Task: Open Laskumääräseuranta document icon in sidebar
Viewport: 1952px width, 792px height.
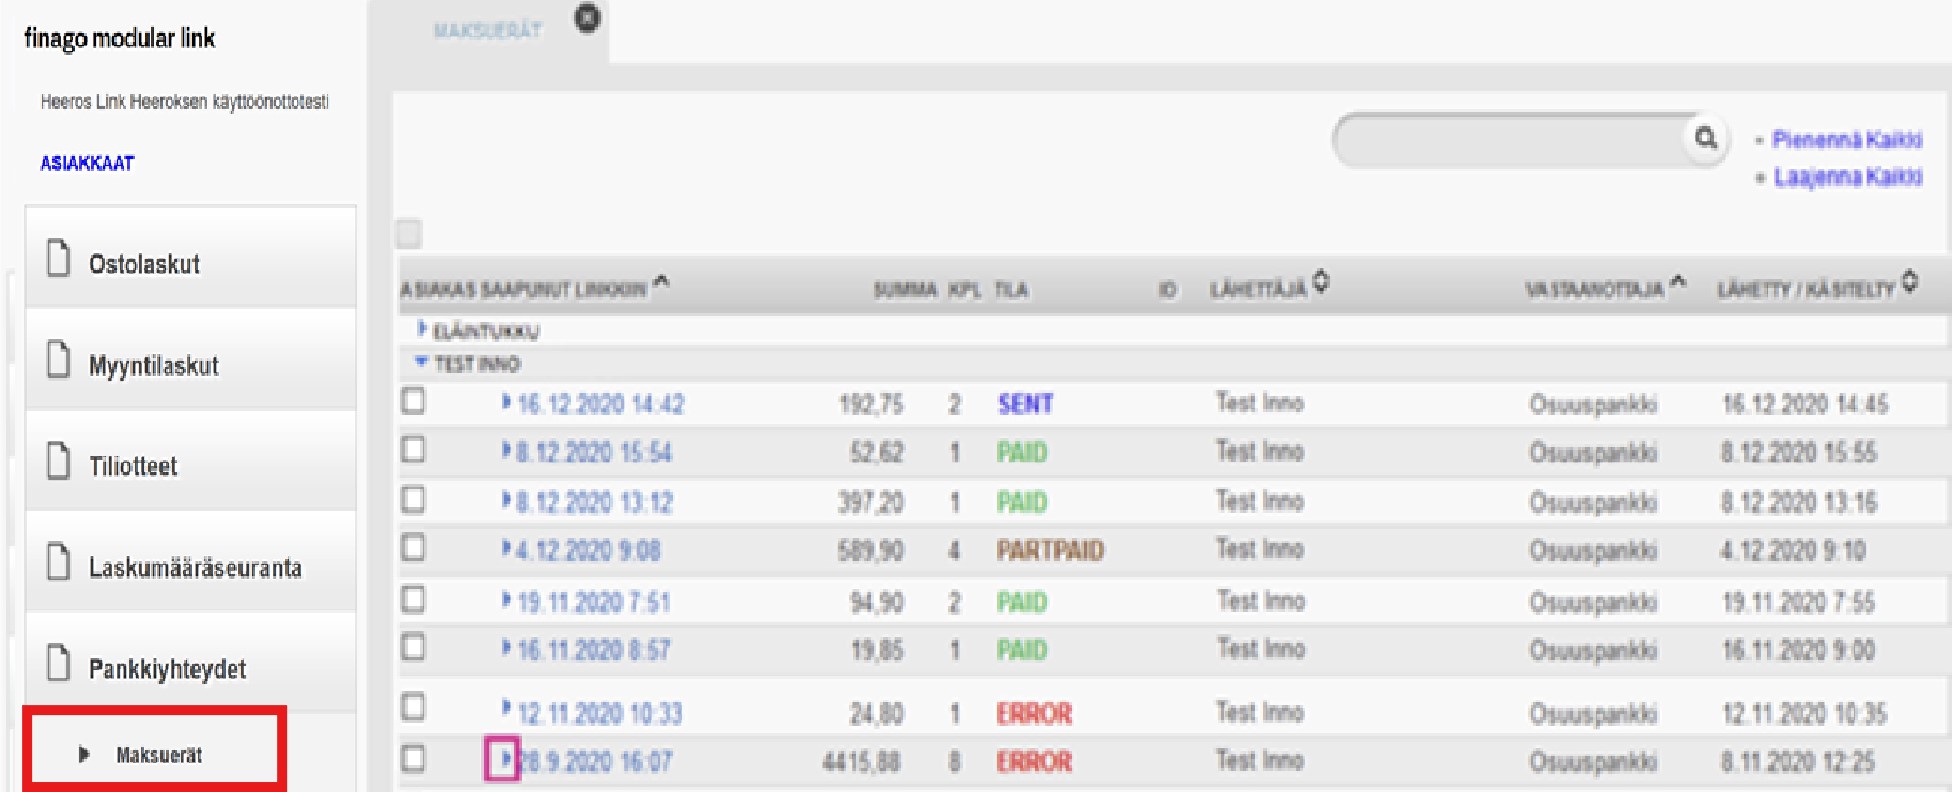Action: 59,562
